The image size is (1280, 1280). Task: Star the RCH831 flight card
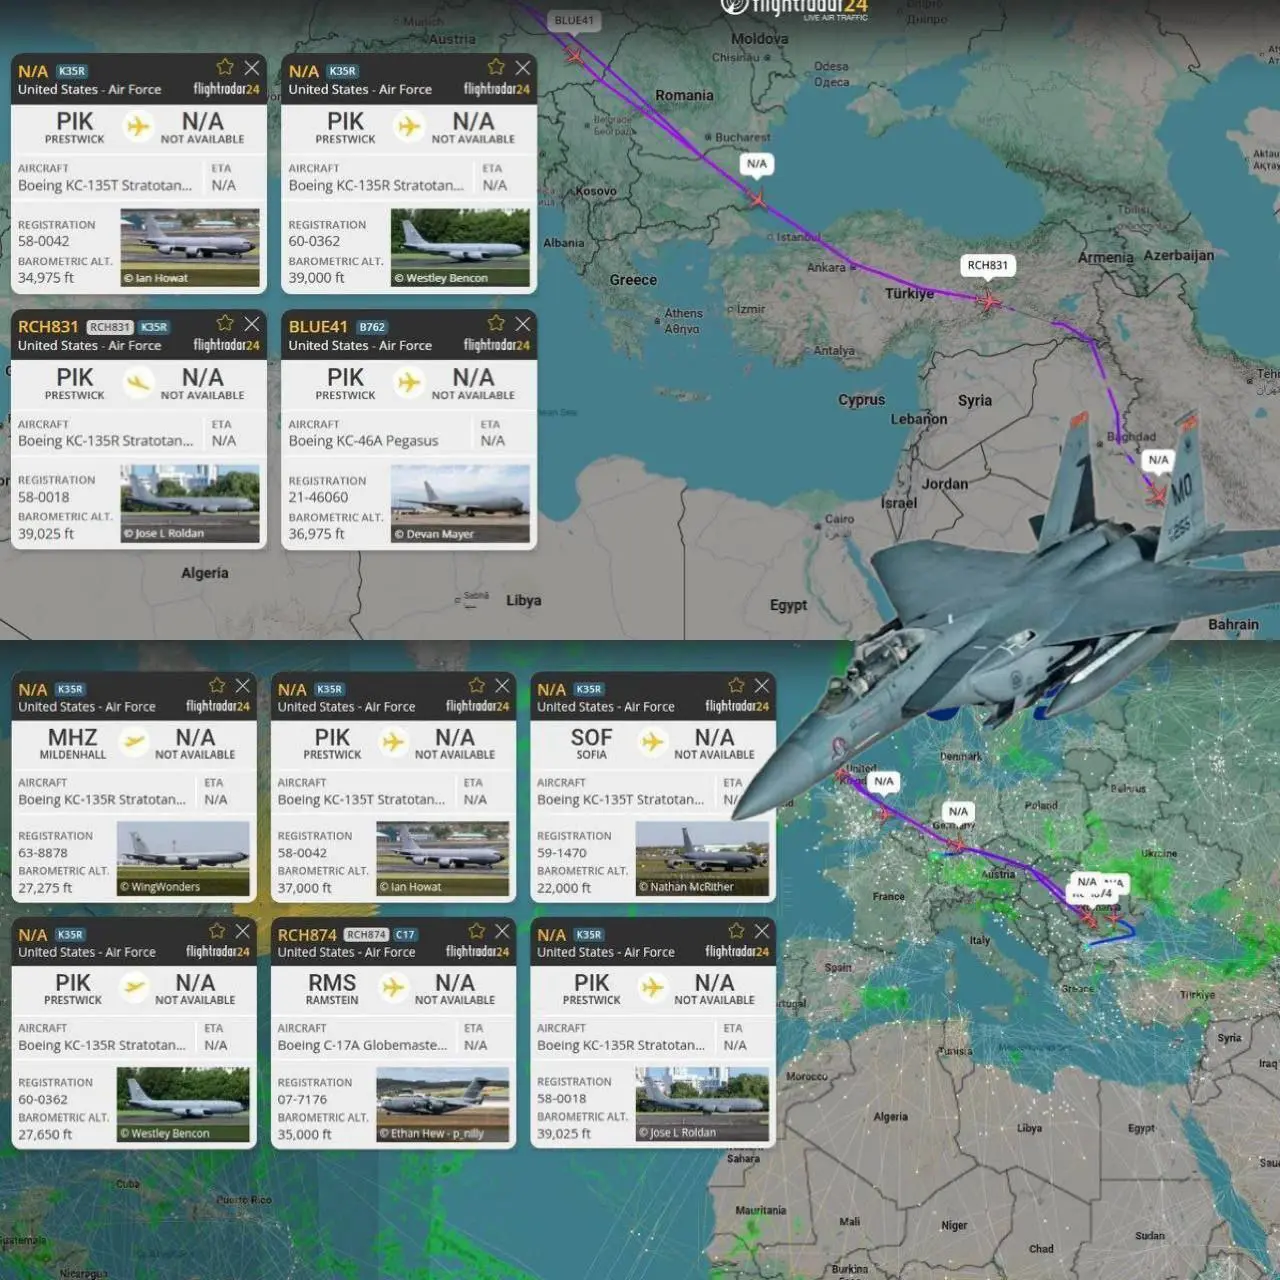tap(225, 323)
